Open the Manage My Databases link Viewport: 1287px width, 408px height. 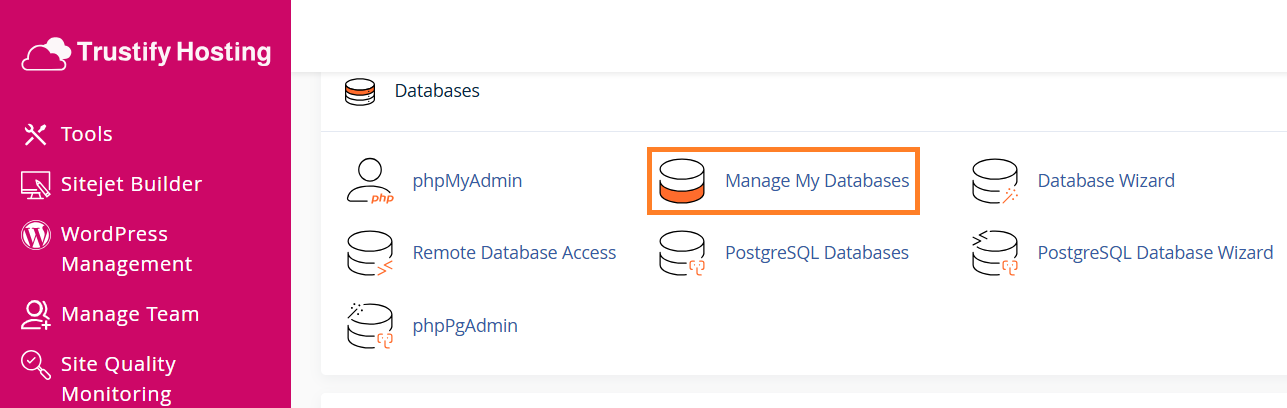[x=817, y=181]
